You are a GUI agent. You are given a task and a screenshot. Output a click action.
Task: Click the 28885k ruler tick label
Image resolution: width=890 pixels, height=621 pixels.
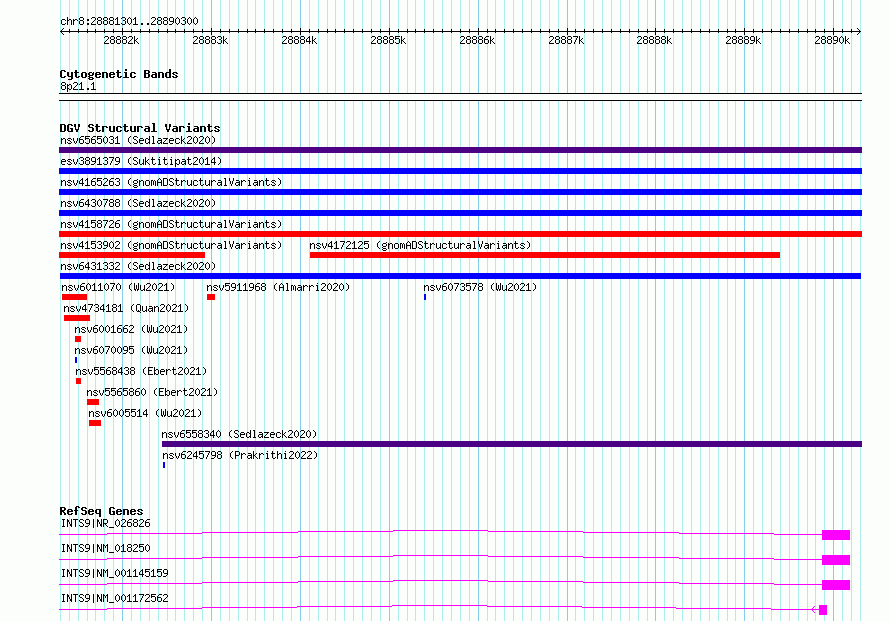pos(388,40)
